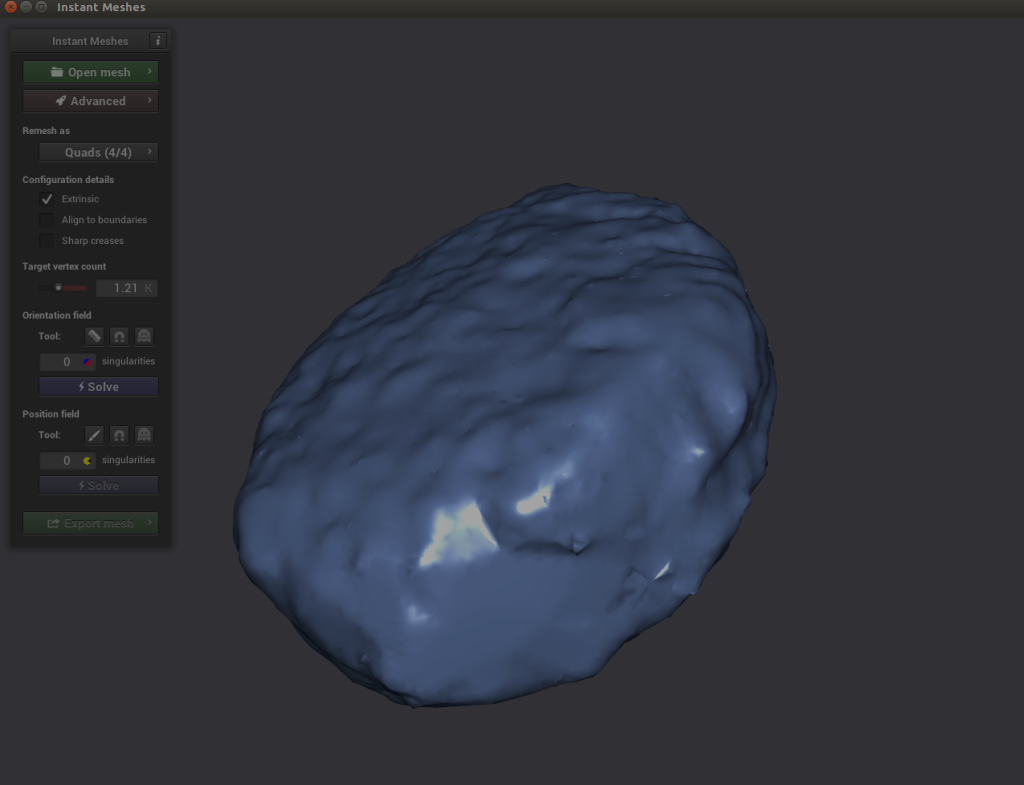Select the position field edge brush tool
The width and height of the screenshot is (1024, 785).
point(94,435)
